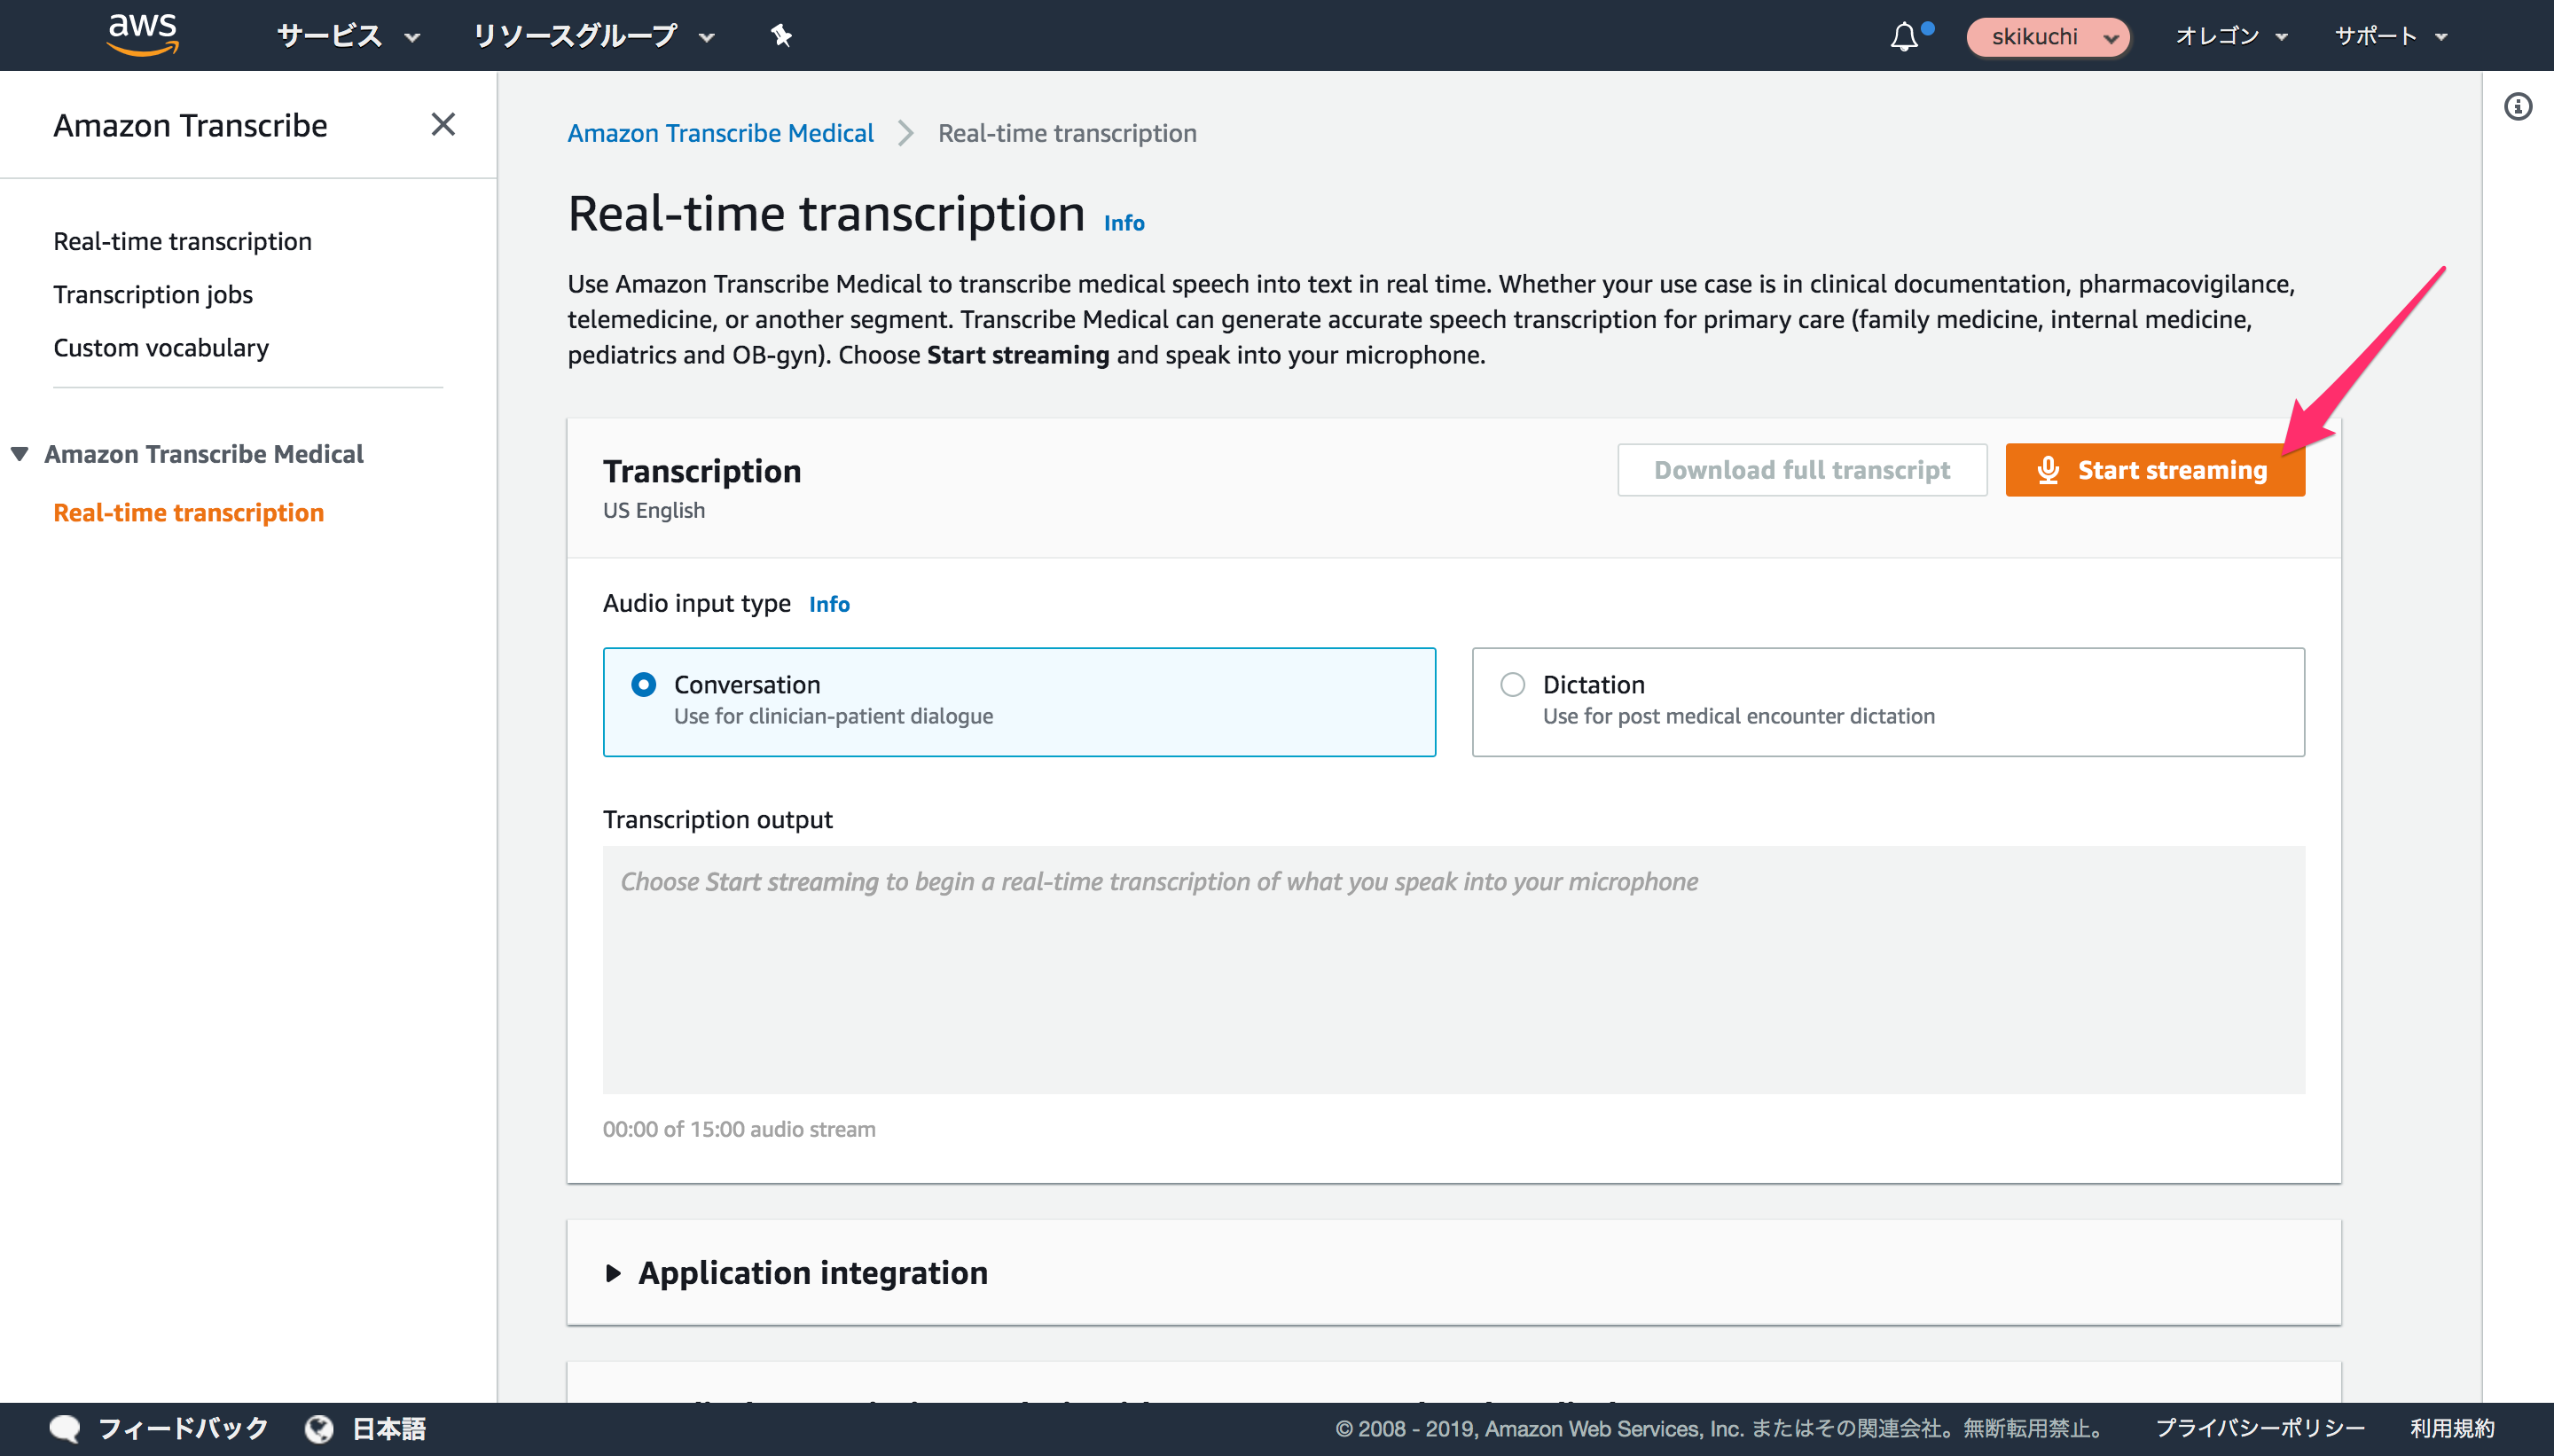Select the Conversation audio input option

(x=646, y=684)
